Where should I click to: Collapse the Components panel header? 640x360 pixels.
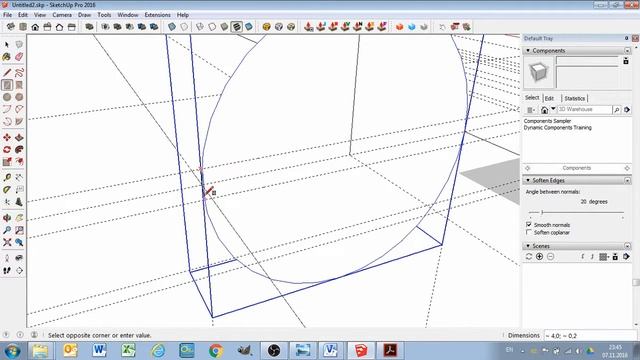[576, 51]
